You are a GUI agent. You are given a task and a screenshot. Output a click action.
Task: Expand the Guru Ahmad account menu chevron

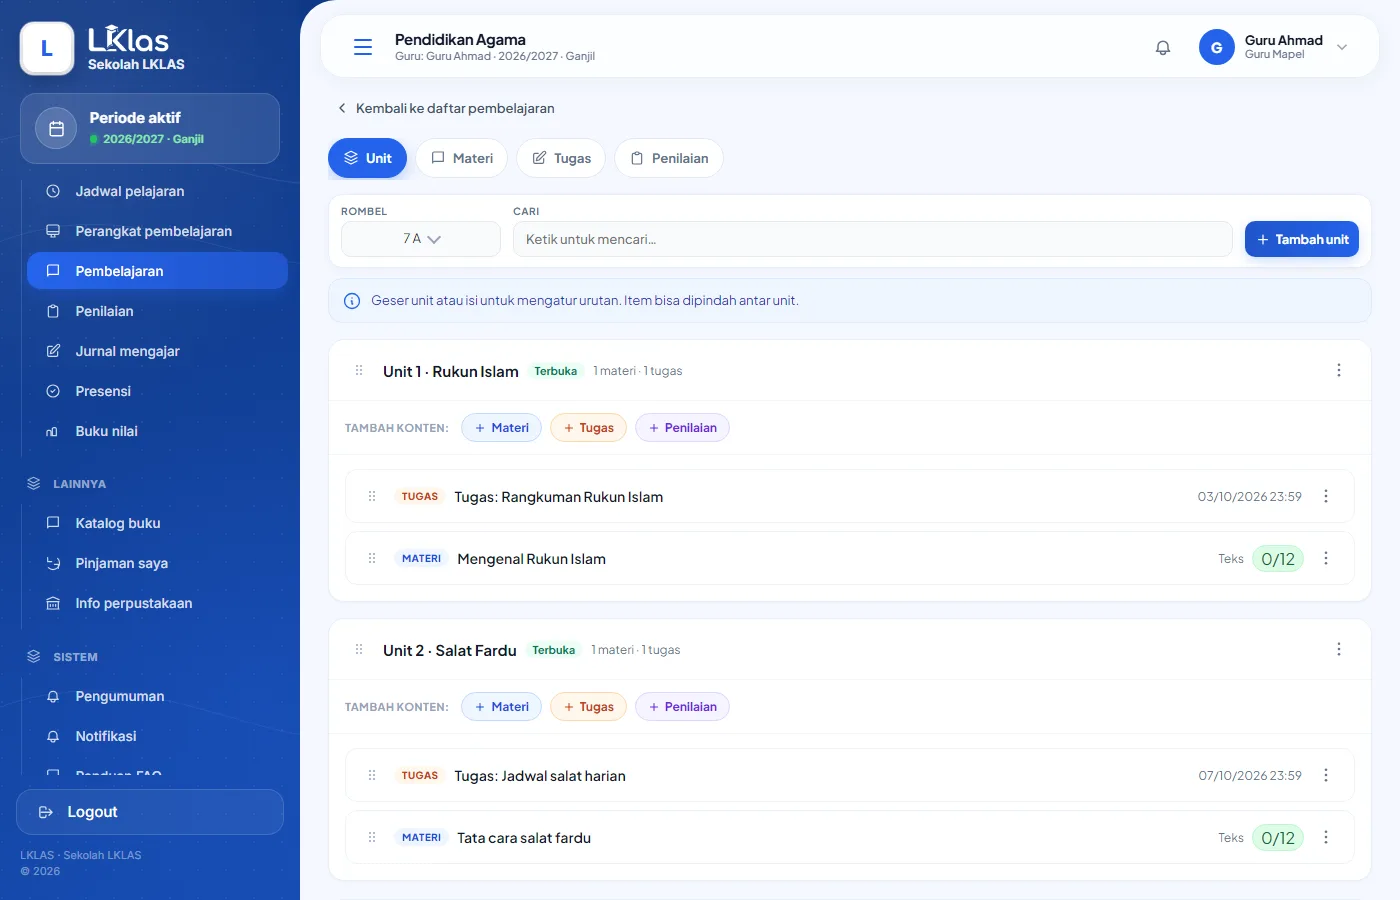[x=1342, y=47]
